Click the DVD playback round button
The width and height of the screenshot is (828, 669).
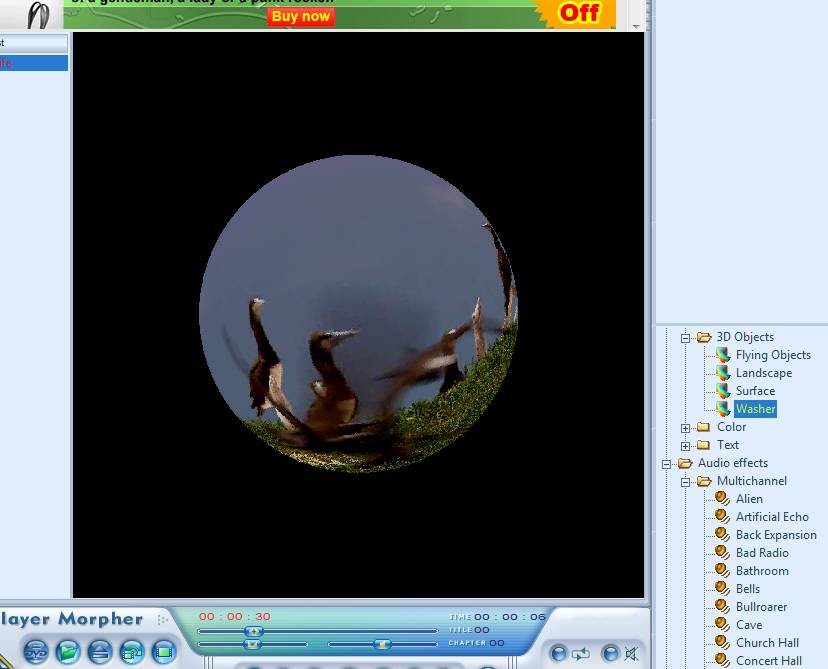[36, 652]
